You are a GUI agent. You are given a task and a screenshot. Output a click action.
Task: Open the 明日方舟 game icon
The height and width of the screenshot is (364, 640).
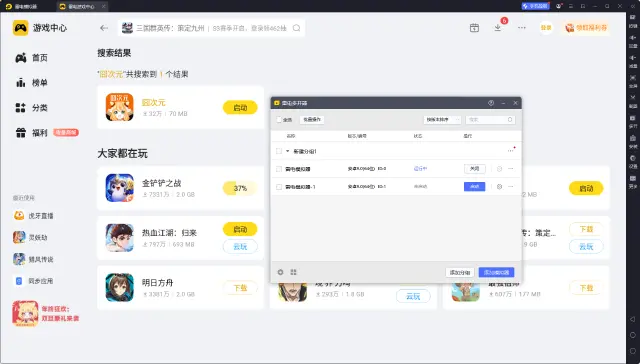(x=120, y=287)
